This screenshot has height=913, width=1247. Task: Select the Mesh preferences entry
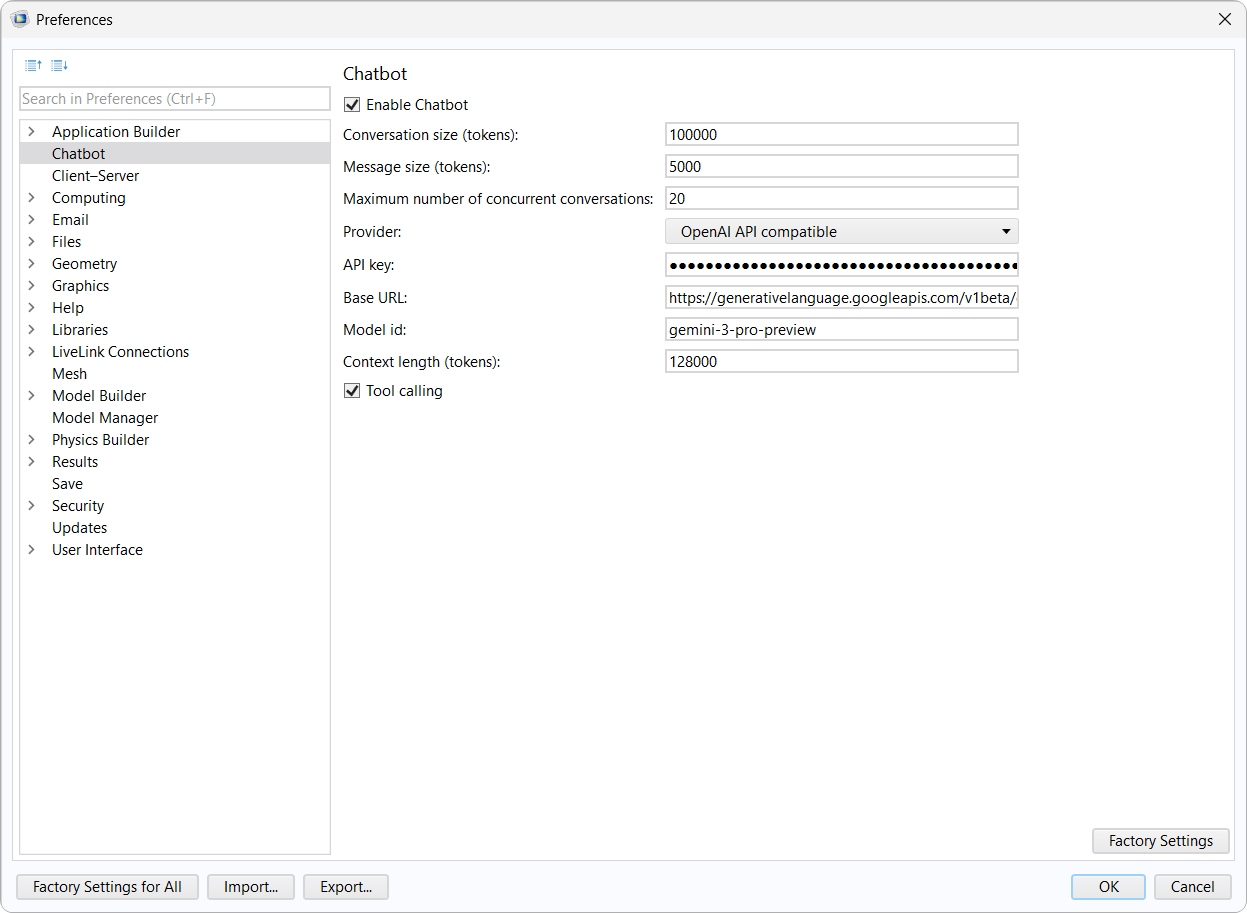pyautogui.click(x=69, y=373)
